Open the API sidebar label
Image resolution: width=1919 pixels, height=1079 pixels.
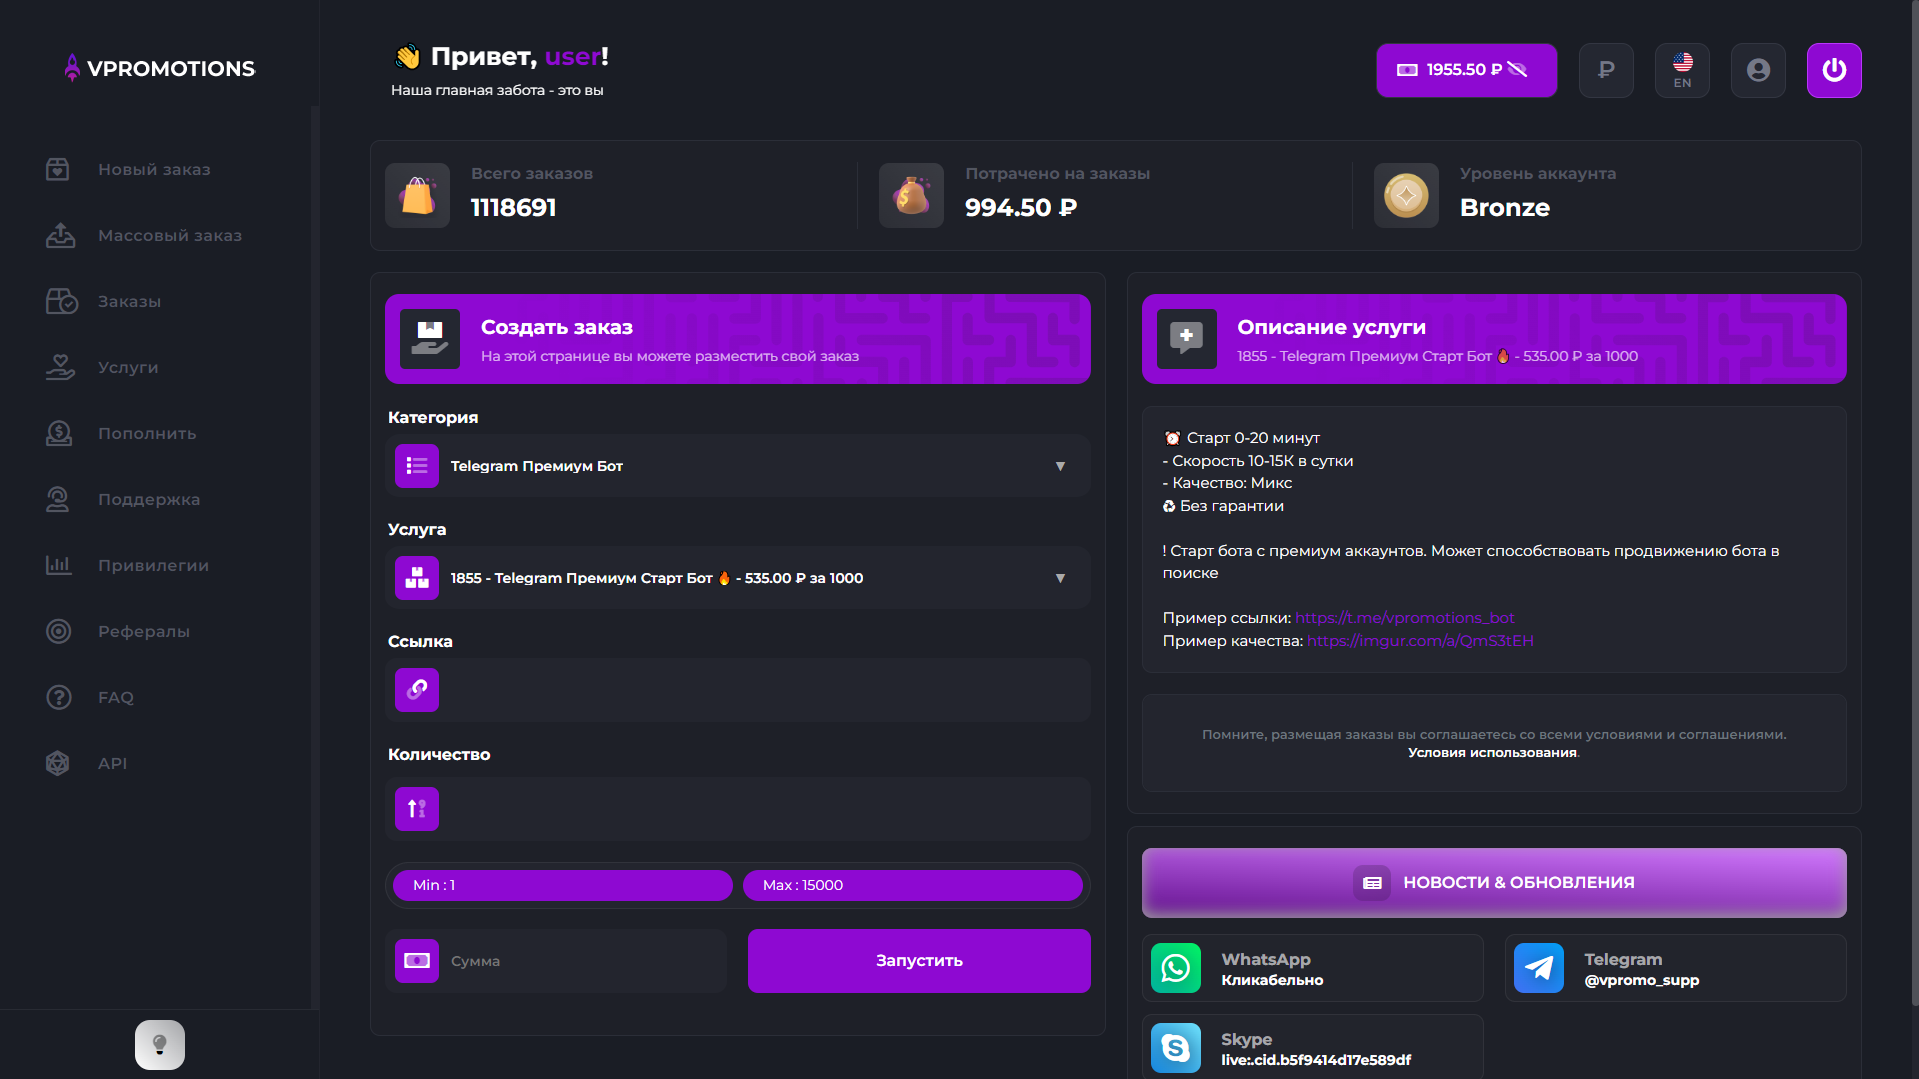coord(112,763)
